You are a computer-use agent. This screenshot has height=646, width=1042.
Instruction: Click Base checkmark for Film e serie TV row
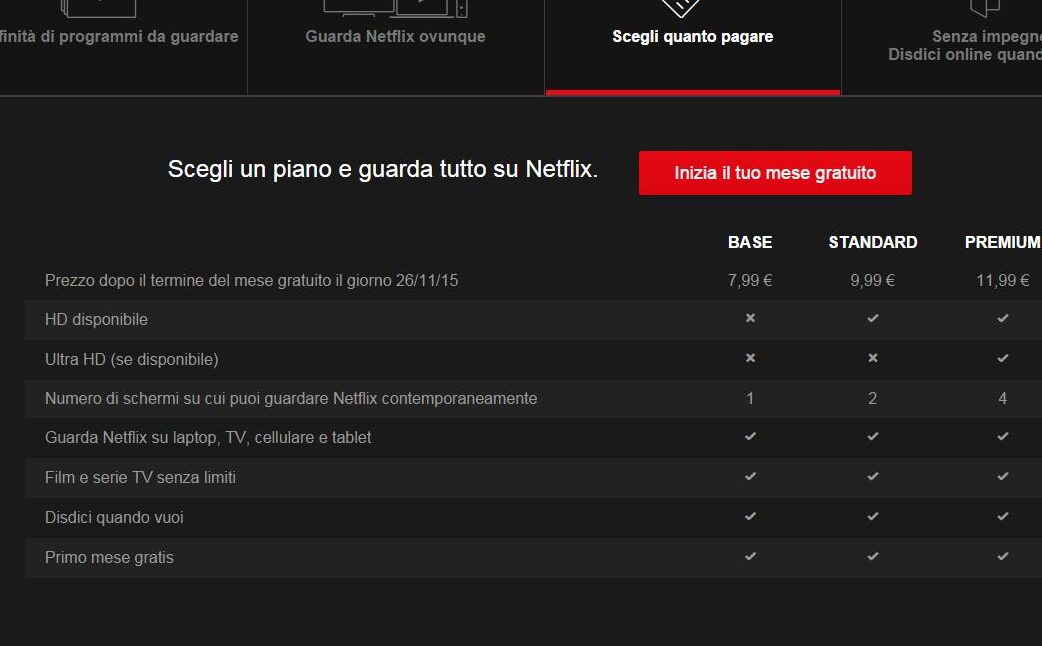tap(750, 477)
